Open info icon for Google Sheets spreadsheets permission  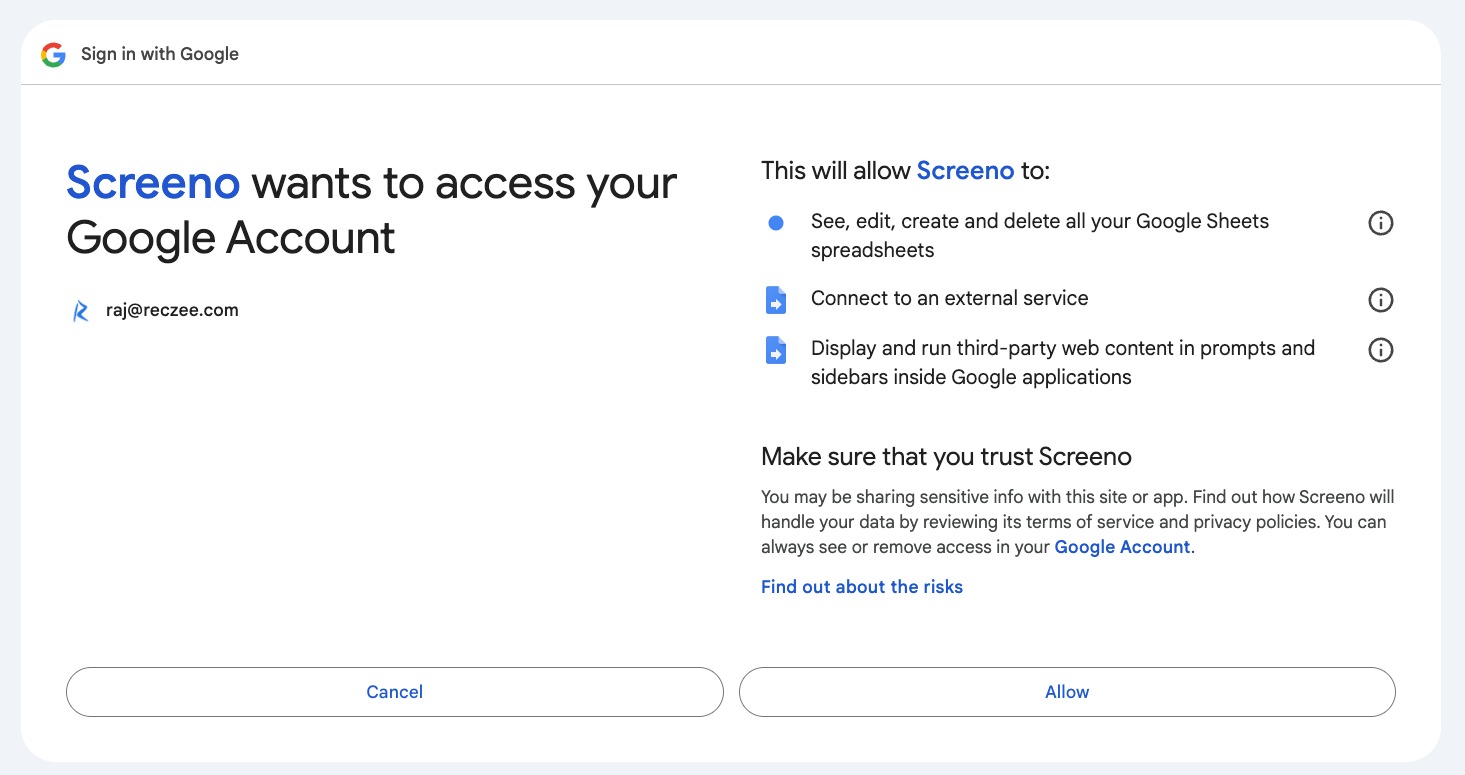click(1380, 223)
